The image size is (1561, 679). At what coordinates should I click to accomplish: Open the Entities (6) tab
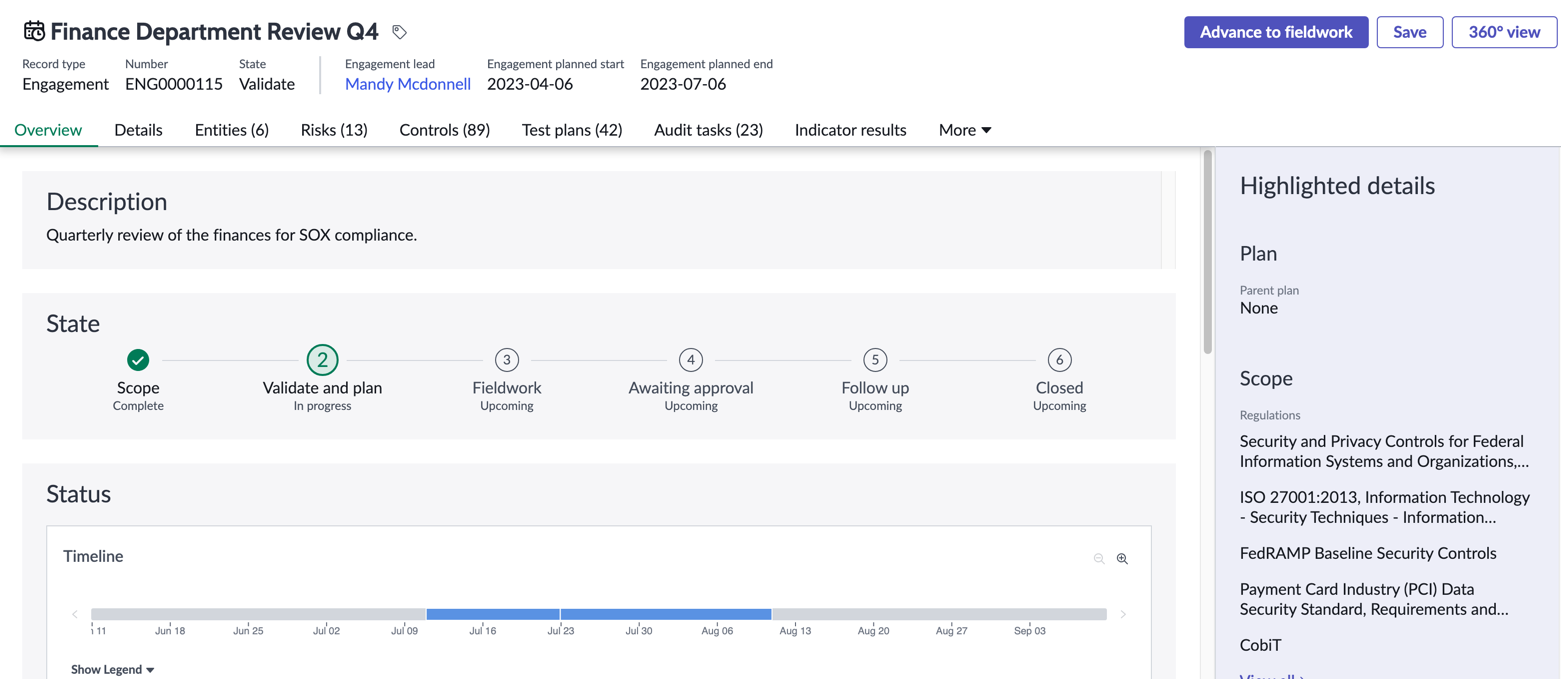pos(232,130)
